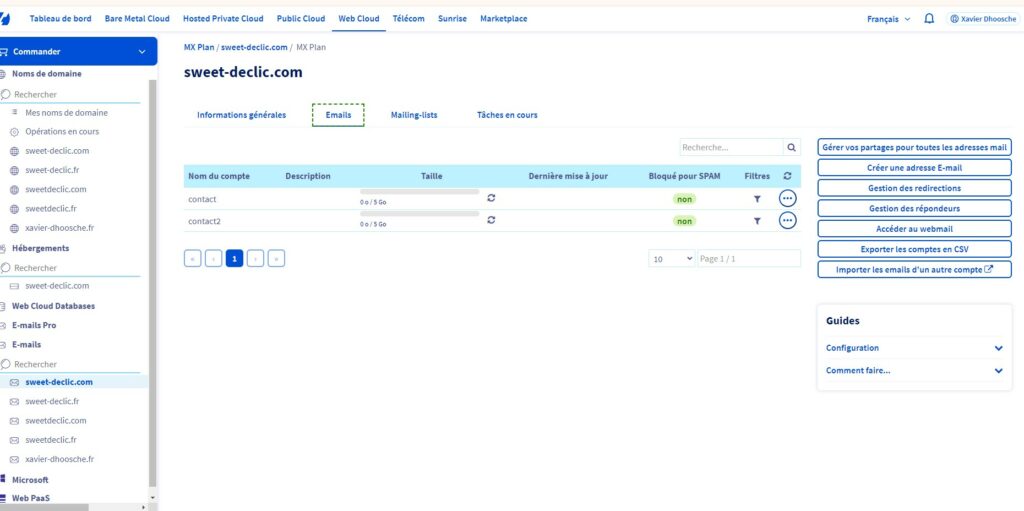Click Créer une adresse E-mail button
This screenshot has height=511, width=1024.
(x=914, y=167)
